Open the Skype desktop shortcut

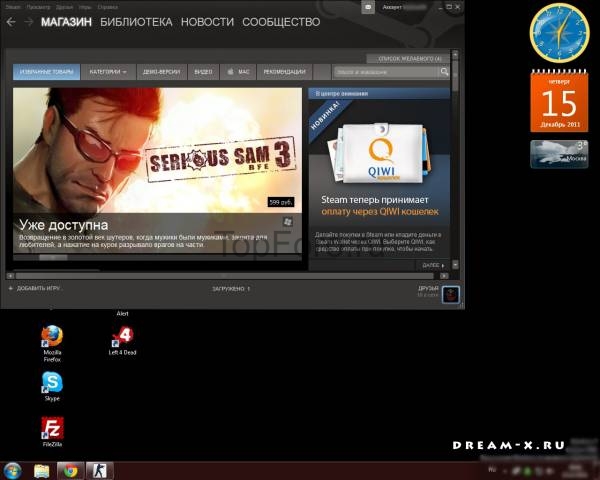tap(52, 386)
